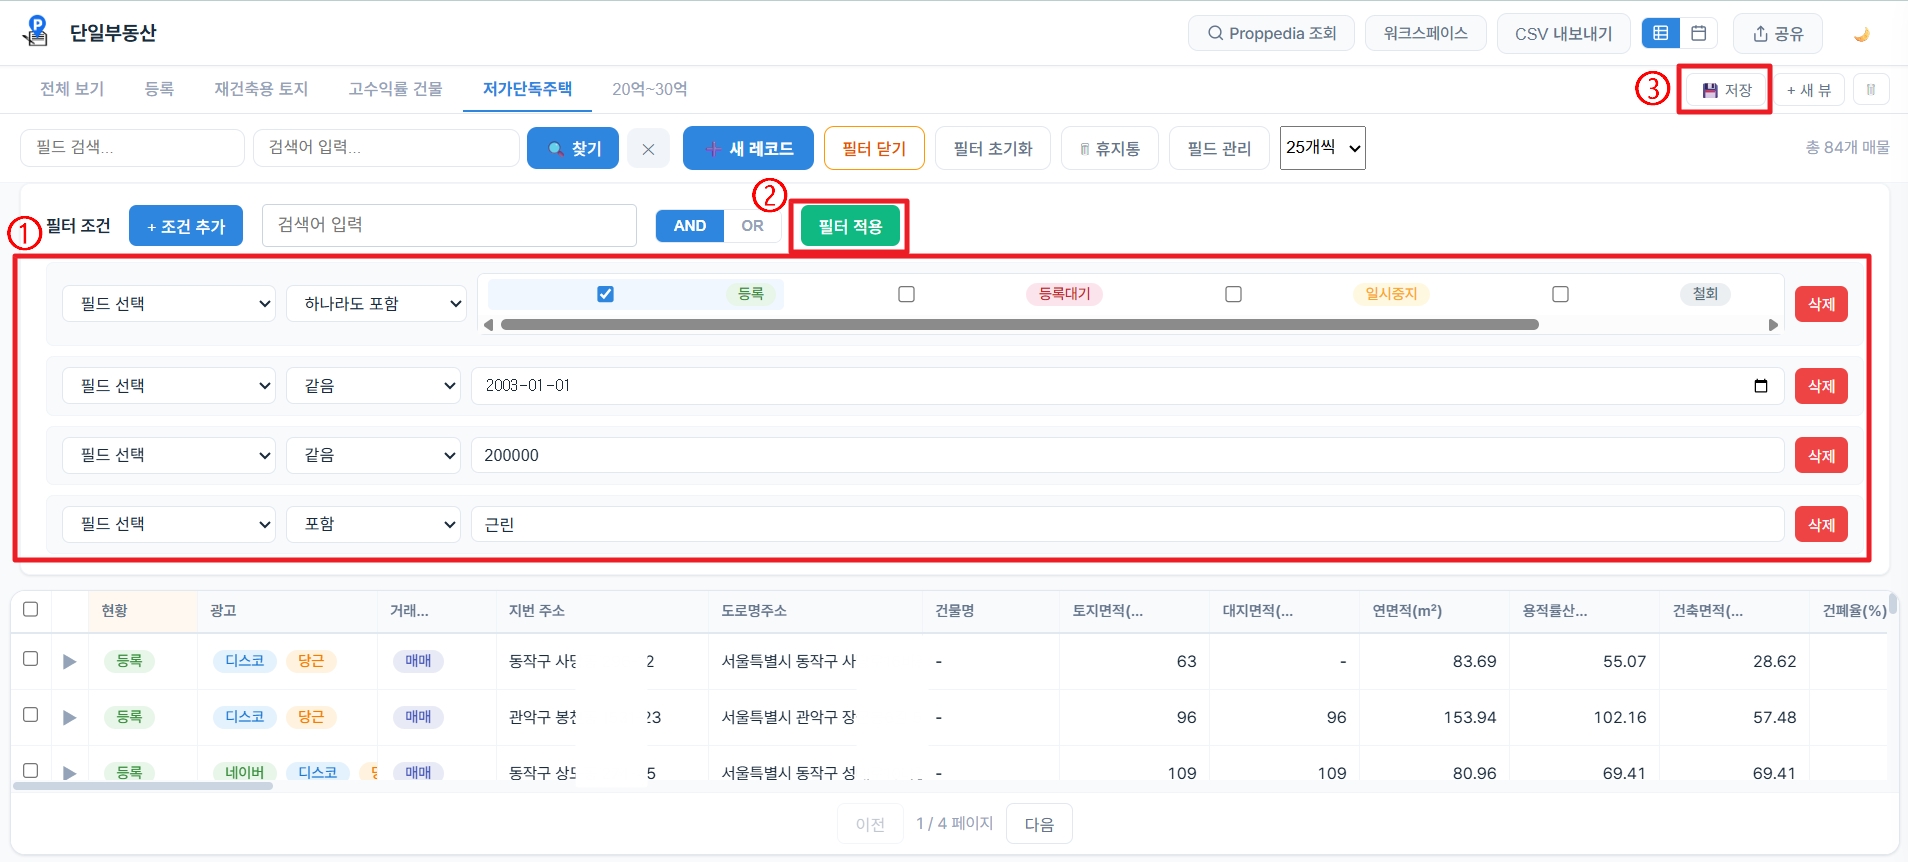Open 필드 선택 dropdown in first condition
The width and height of the screenshot is (1908, 862).
(x=169, y=304)
